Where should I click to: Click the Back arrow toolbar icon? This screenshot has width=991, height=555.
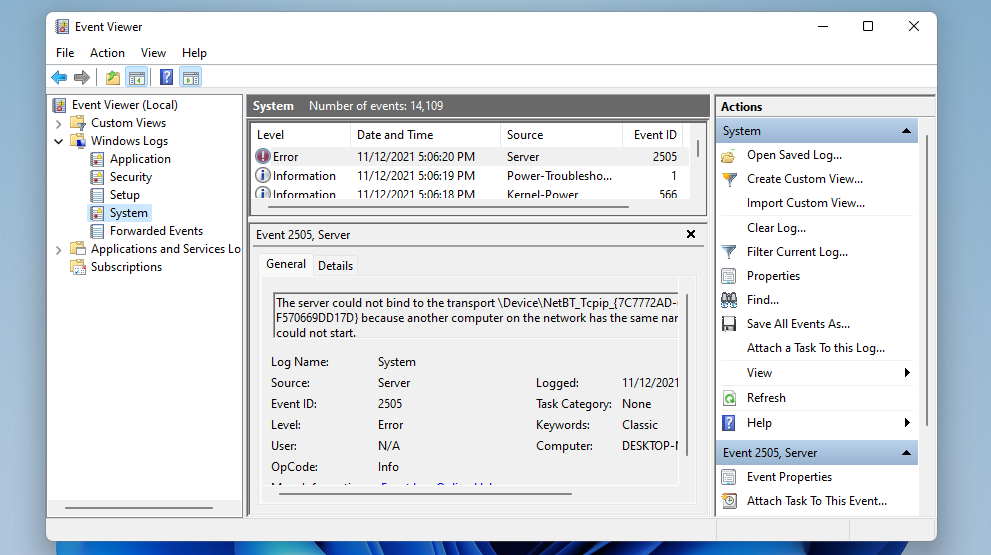(x=59, y=78)
